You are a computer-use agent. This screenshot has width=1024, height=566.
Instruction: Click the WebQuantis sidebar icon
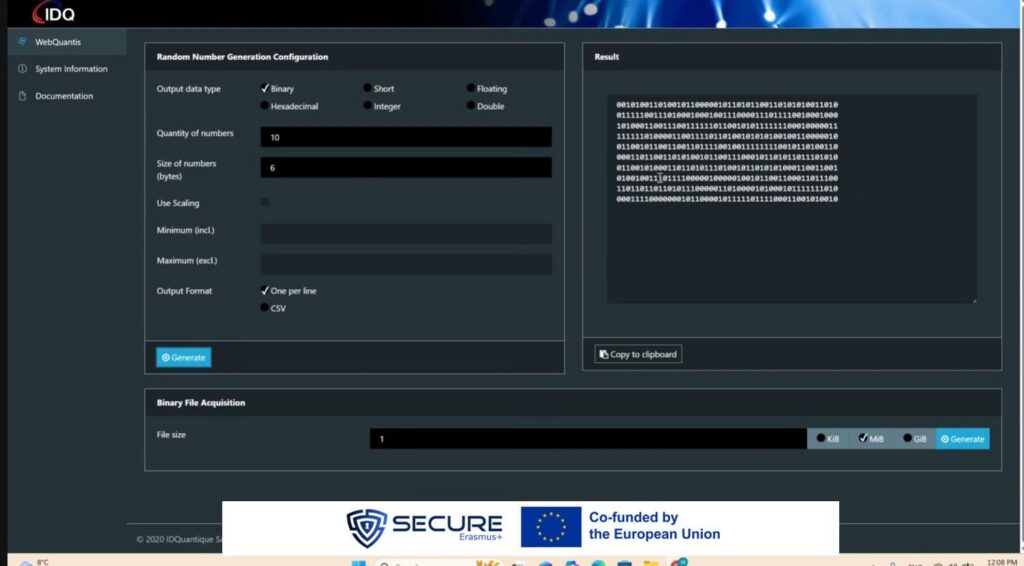22,42
